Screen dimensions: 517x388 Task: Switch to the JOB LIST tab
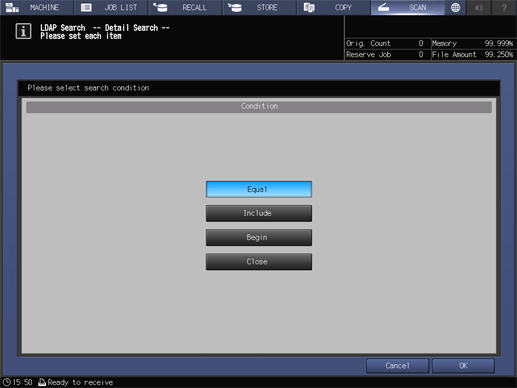tap(111, 7)
